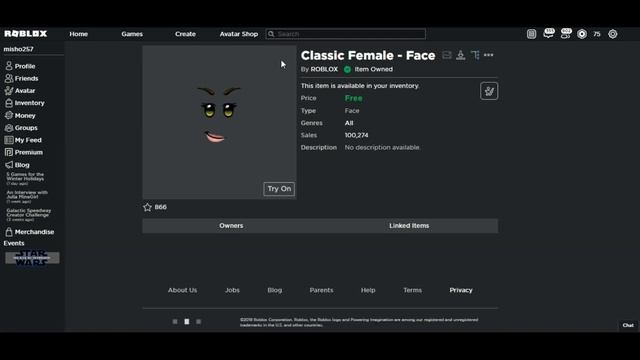Open the Blog footer link
The height and width of the screenshot is (360, 640).
[275, 290]
